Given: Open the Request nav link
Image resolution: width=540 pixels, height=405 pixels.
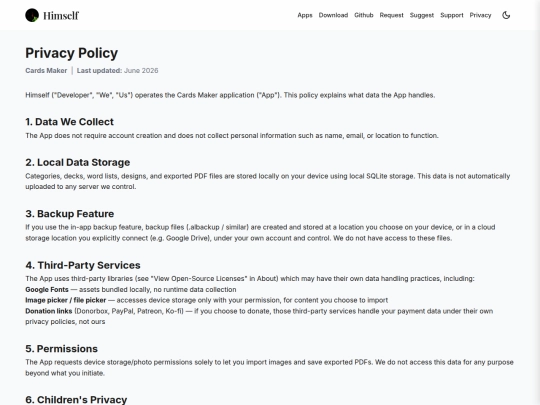Looking at the screenshot, I should click(391, 15).
